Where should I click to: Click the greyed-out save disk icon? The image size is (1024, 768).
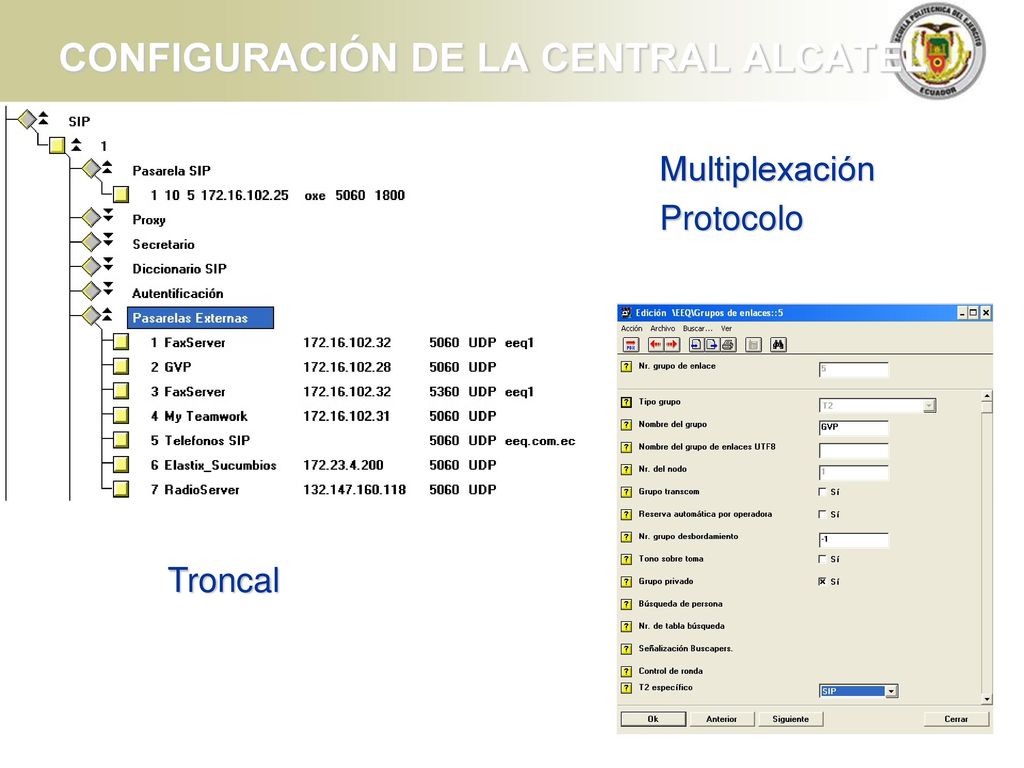coord(753,345)
